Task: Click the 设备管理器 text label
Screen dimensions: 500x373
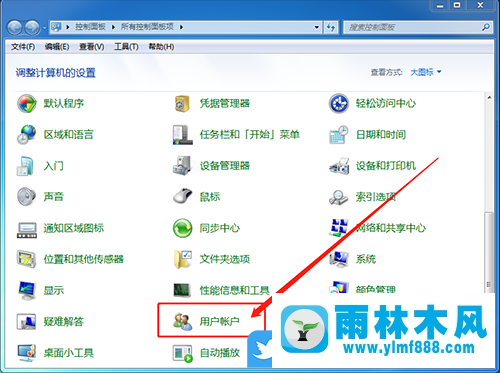Action: pos(224,166)
